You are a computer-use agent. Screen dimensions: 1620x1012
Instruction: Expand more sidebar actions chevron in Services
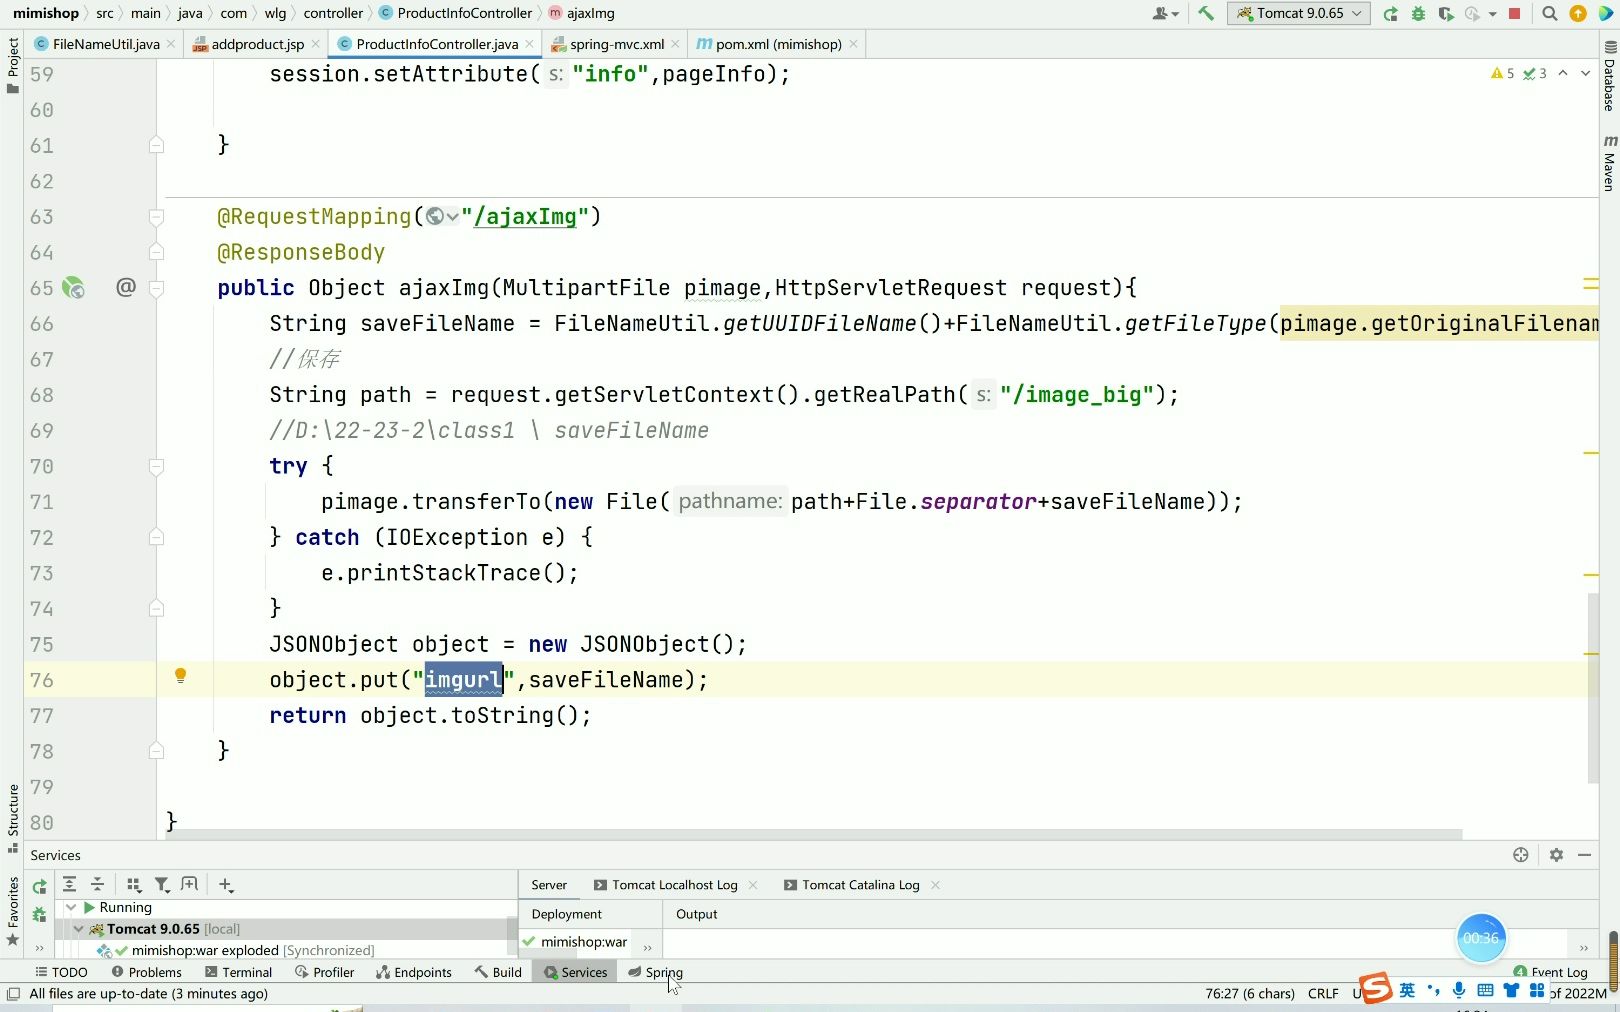click(39, 947)
